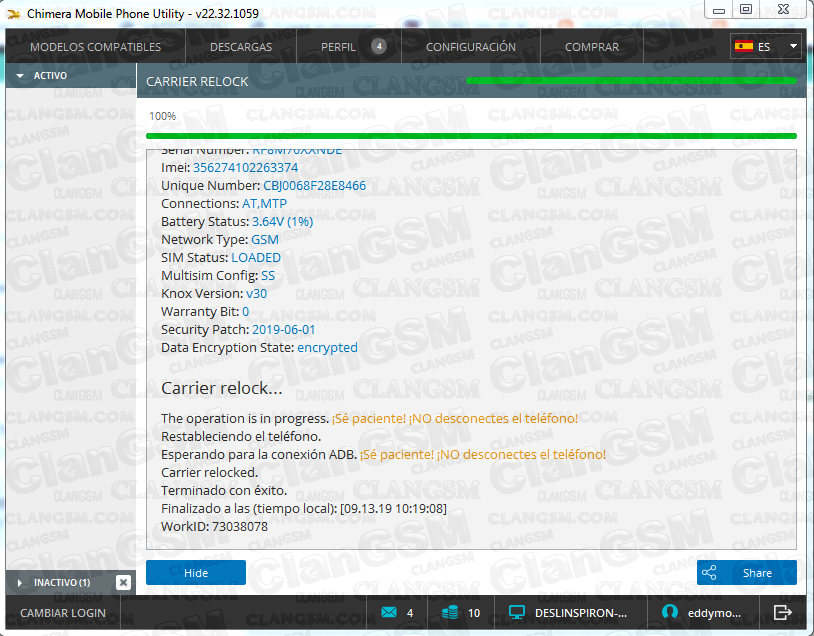Click the 100% progress label
The image size is (814, 636).
[162, 116]
